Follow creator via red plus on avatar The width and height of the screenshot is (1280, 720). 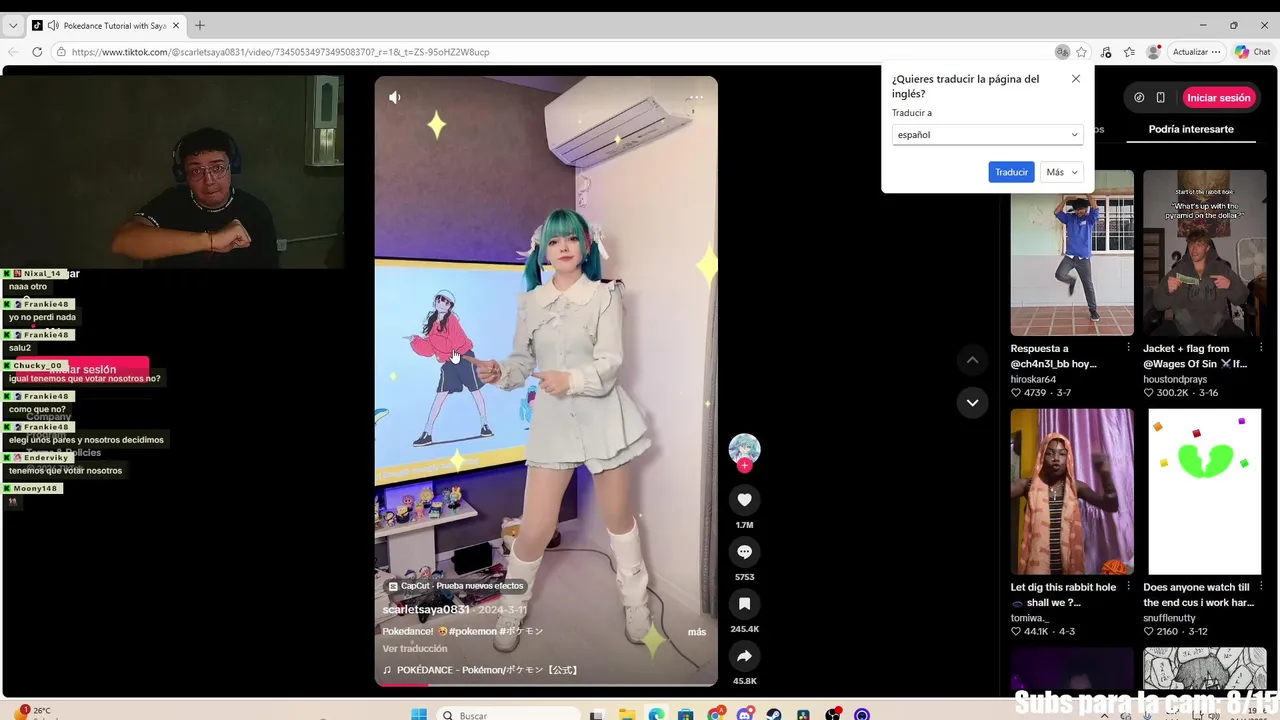point(744,466)
